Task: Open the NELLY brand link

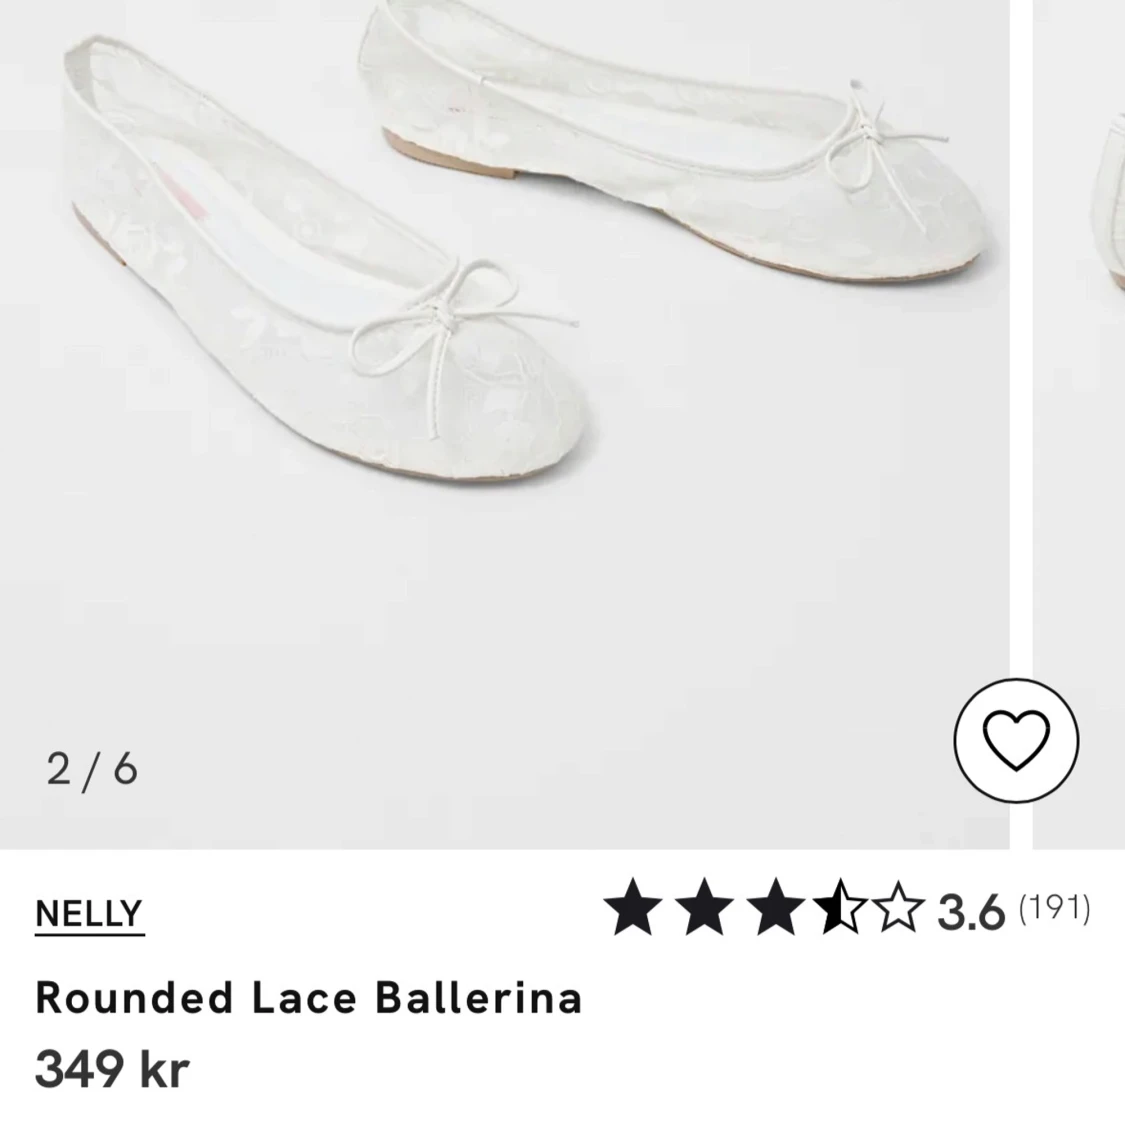Action: tap(90, 915)
